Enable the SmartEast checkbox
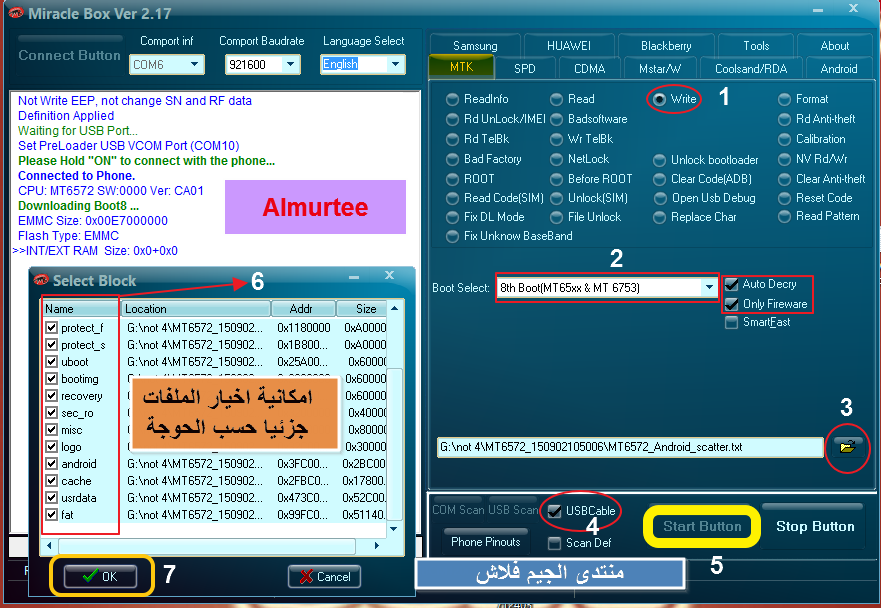881x608 pixels. tap(732, 323)
